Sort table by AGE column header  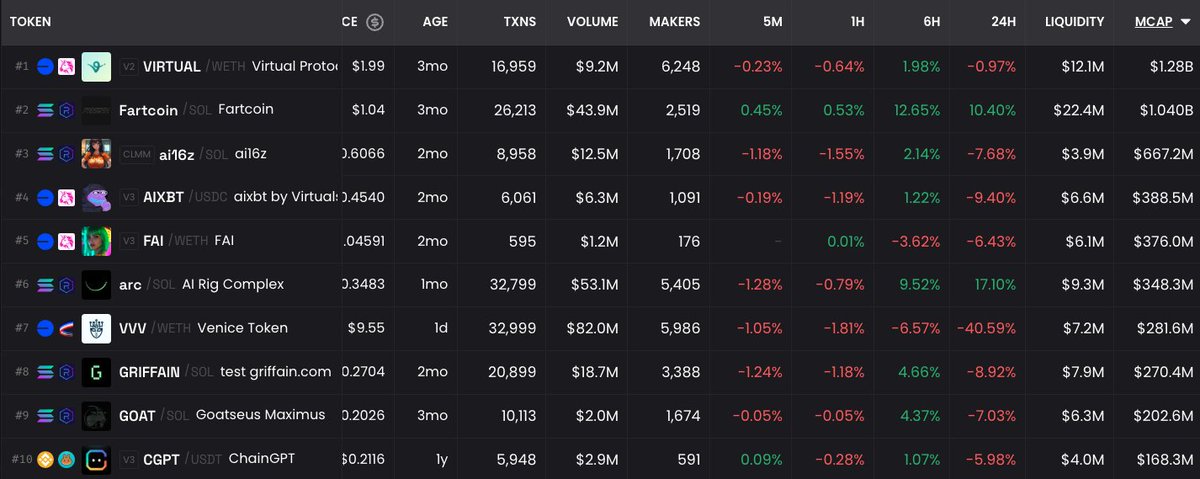435,22
